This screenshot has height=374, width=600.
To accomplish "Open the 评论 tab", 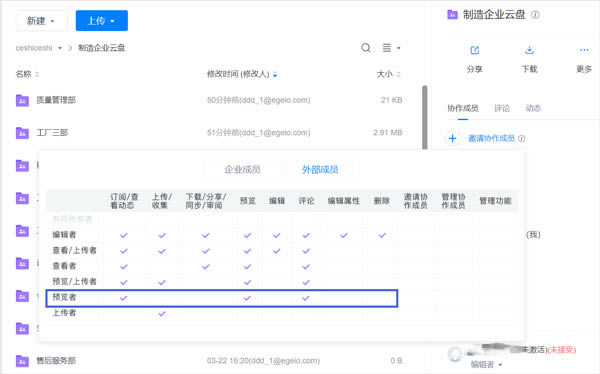I will [502, 108].
